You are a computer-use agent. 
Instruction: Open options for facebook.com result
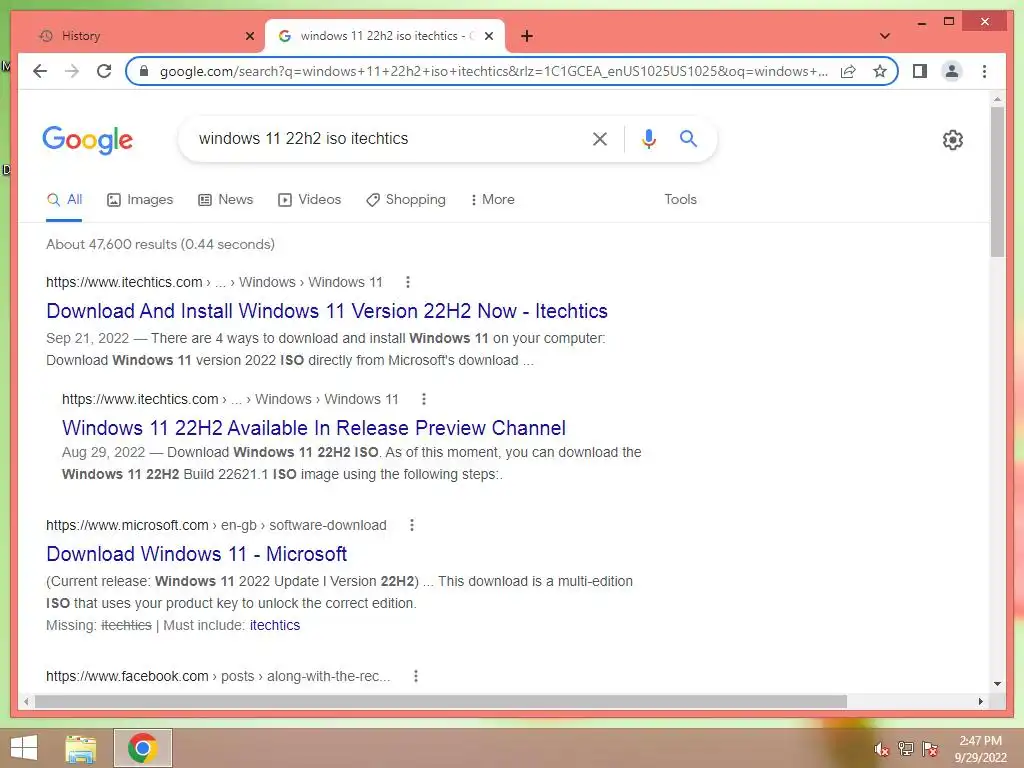pos(416,676)
